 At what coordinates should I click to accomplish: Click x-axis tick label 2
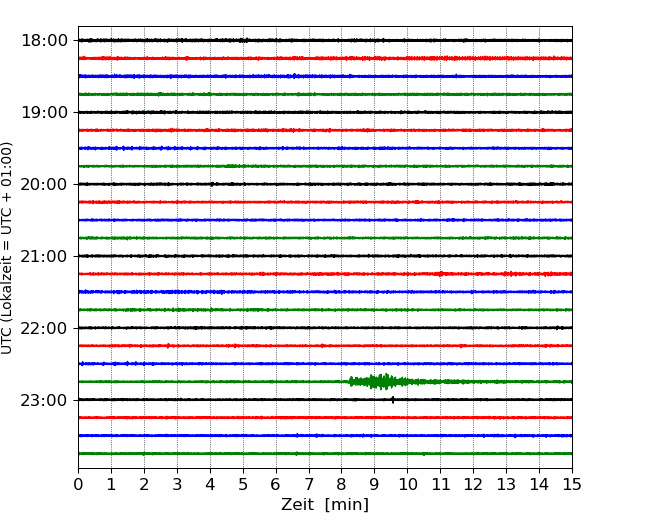[x=144, y=484]
